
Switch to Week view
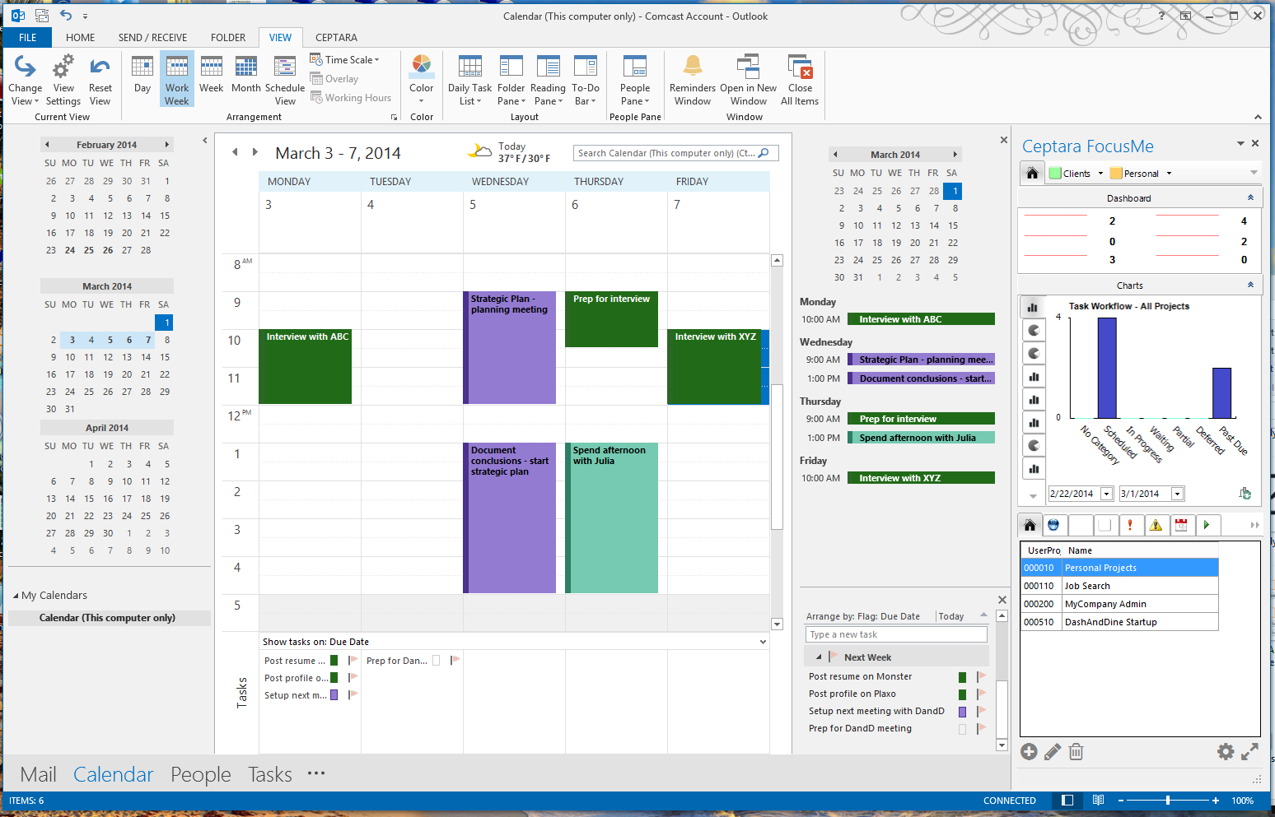[211, 80]
